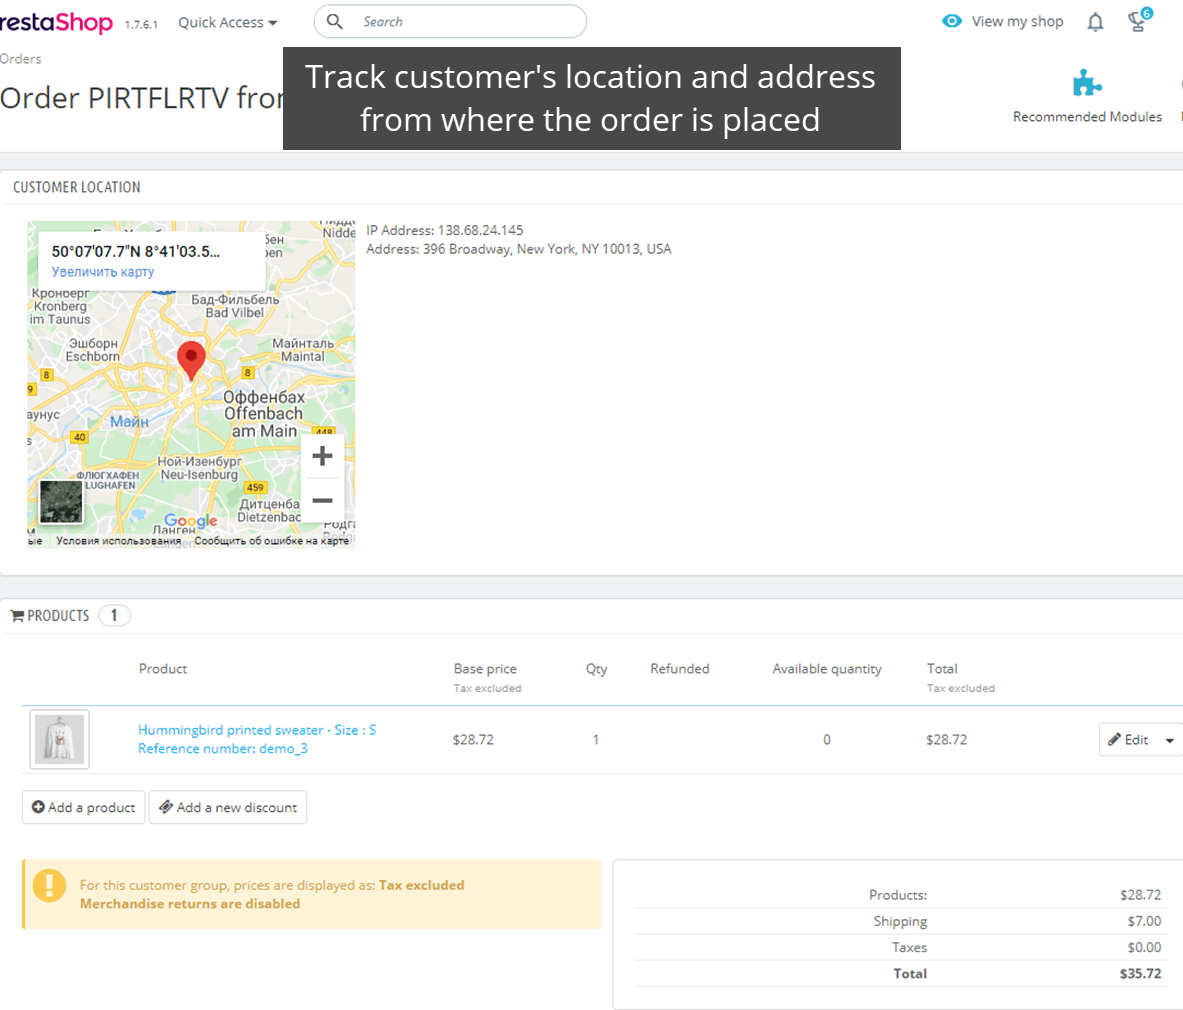Viewport: 1183px width, 1010px height.
Task: Click Reference number demo_3 link
Action: (223, 748)
